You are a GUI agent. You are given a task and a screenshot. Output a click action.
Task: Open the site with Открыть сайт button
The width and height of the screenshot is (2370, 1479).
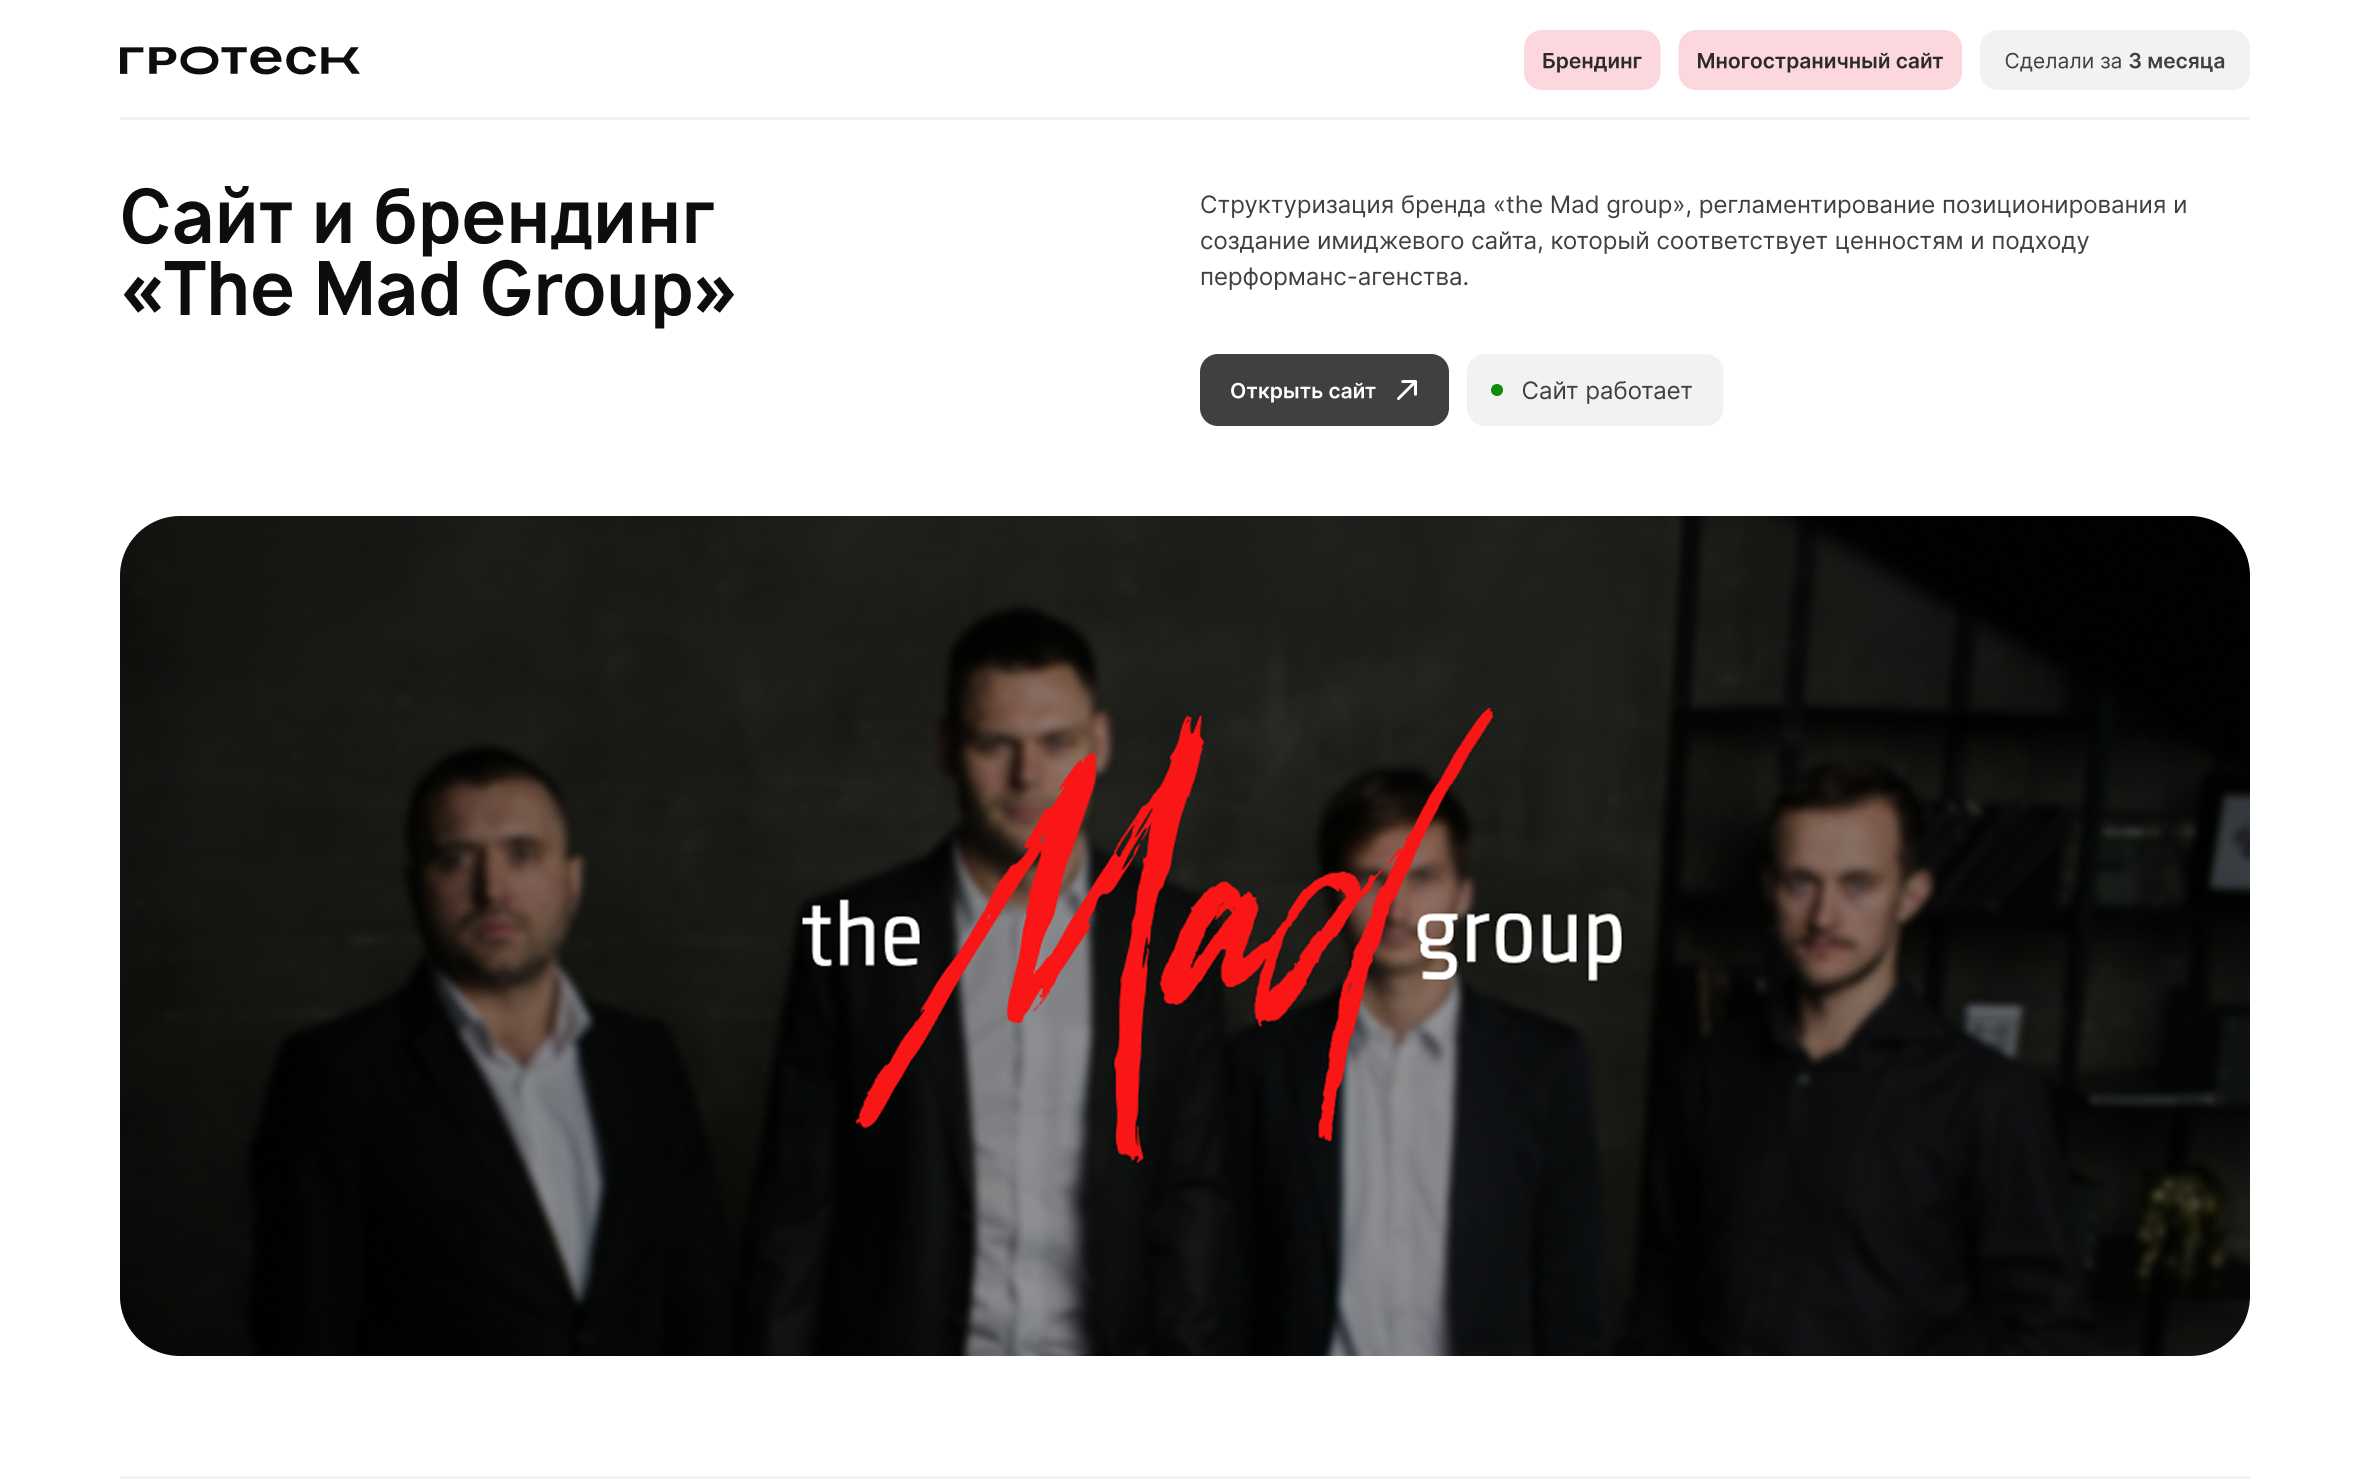(1324, 390)
